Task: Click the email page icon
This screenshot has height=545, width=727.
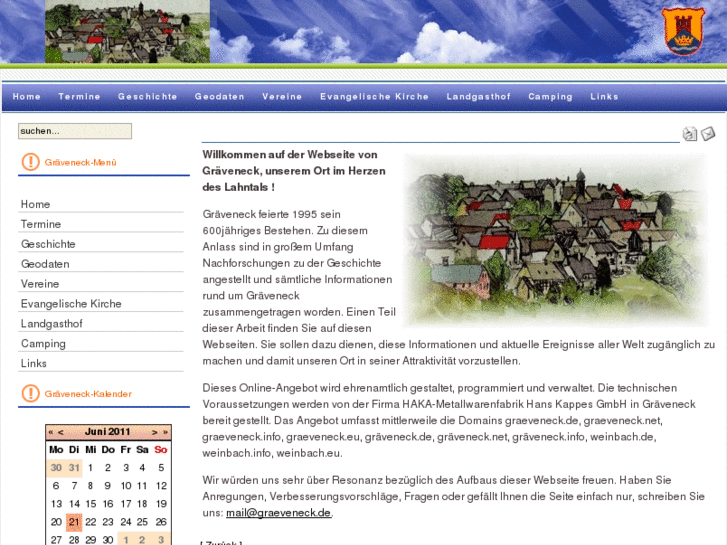Action: point(708,134)
